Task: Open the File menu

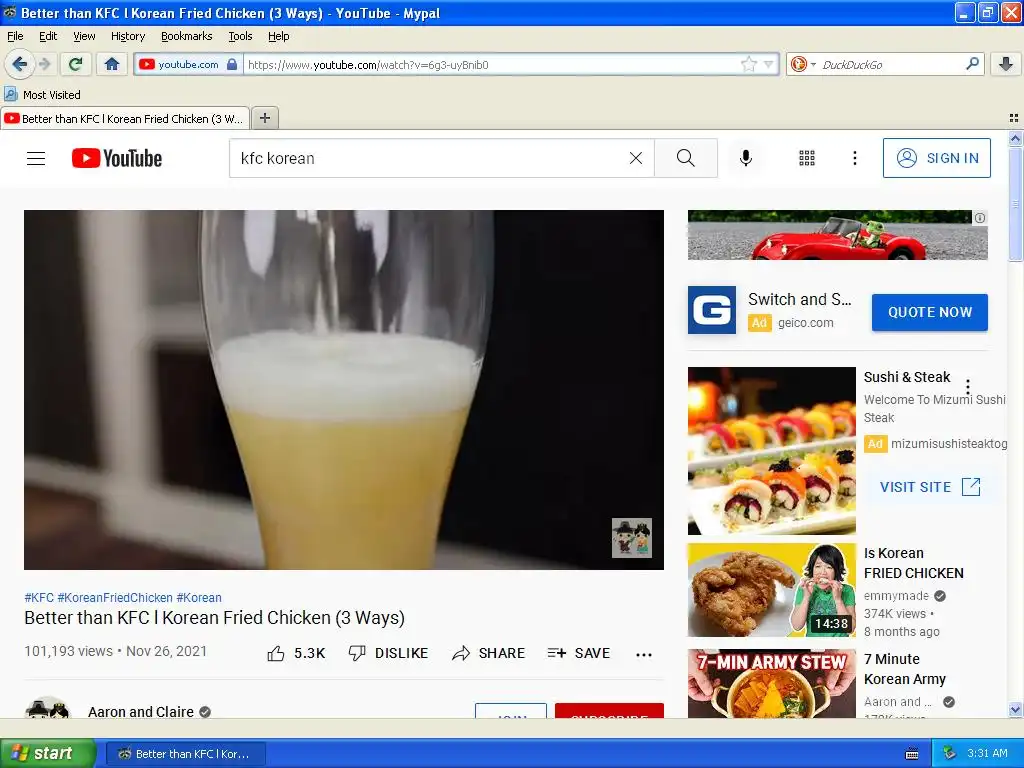Action: (x=15, y=36)
